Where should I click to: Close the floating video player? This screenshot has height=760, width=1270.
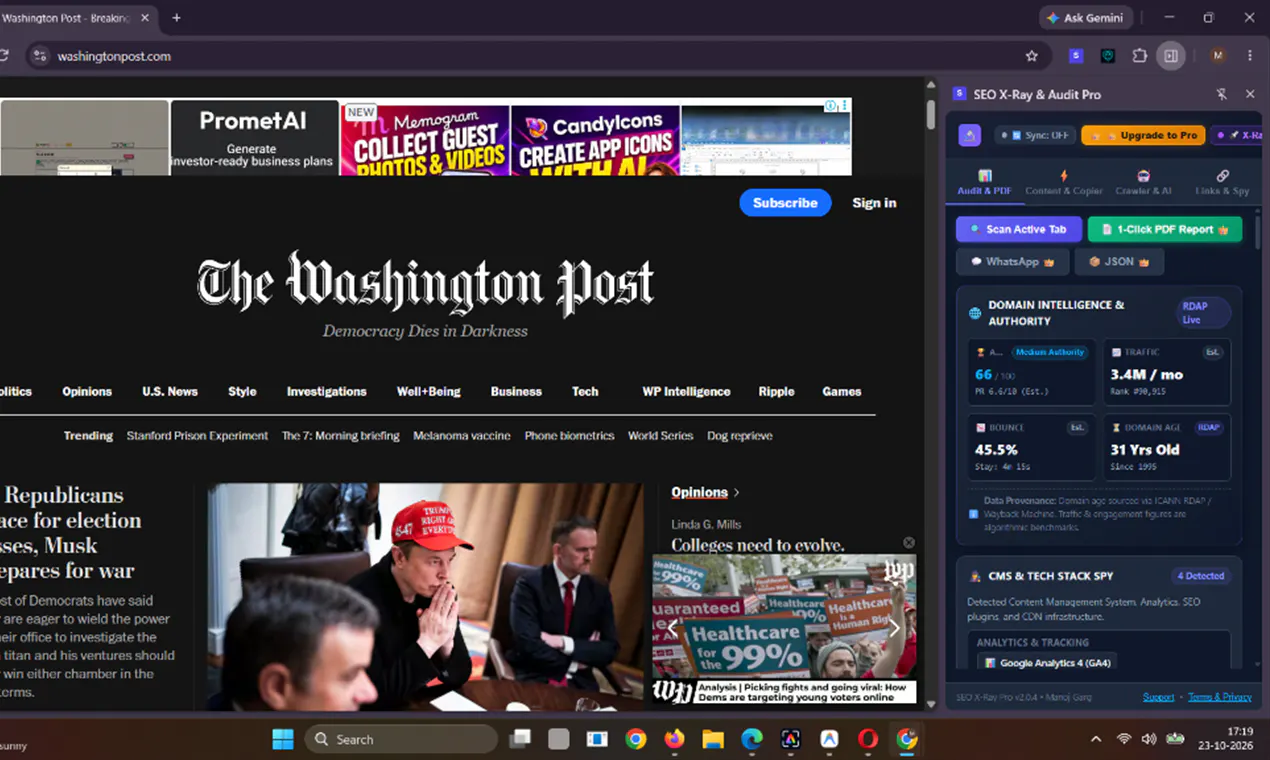point(909,543)
